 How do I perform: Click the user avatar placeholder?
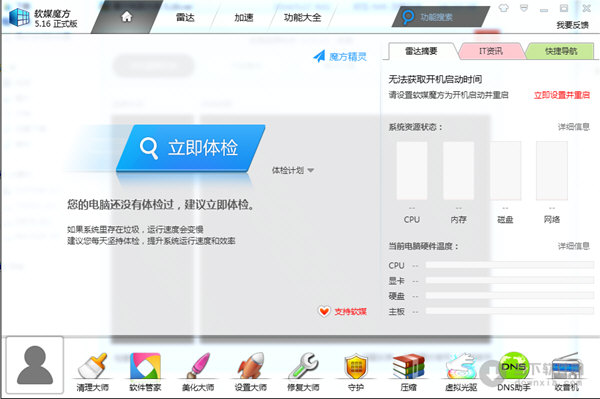(x=35, y=365)
